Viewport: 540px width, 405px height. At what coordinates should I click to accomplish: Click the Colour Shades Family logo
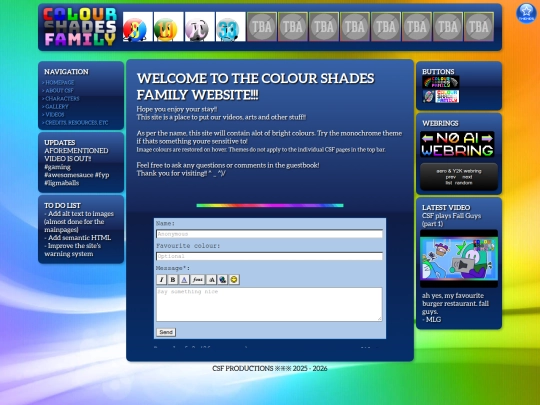pos(80,27)
